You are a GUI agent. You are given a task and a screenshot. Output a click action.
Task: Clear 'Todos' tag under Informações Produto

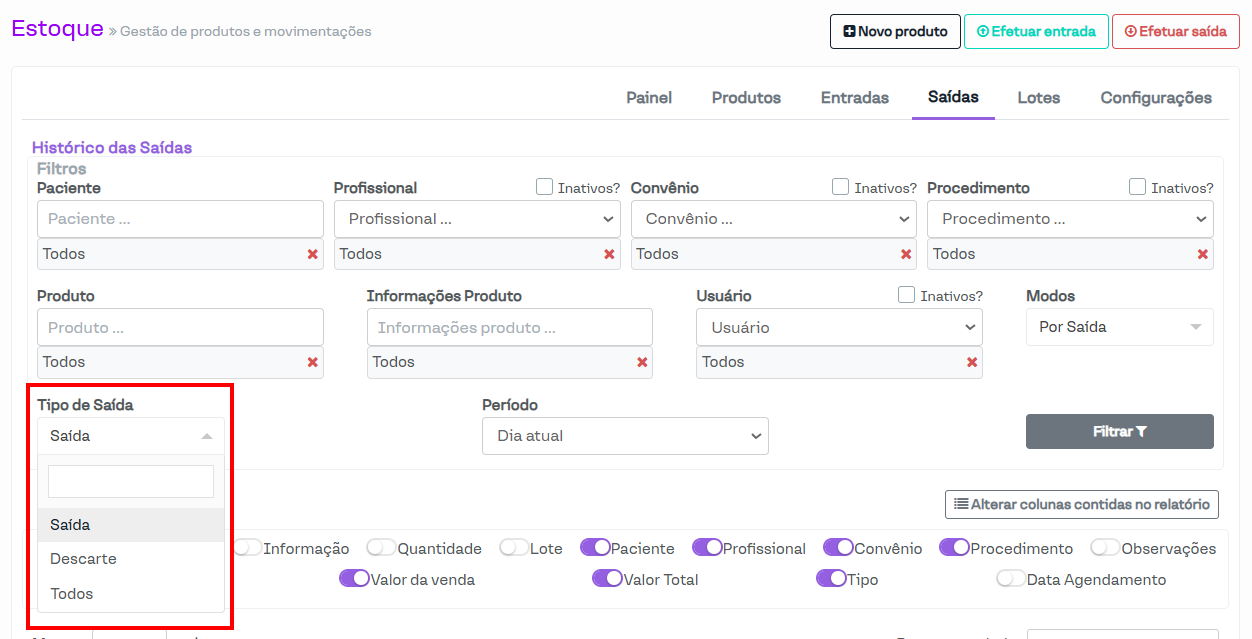pyautogui.click(x=642, y=362)
